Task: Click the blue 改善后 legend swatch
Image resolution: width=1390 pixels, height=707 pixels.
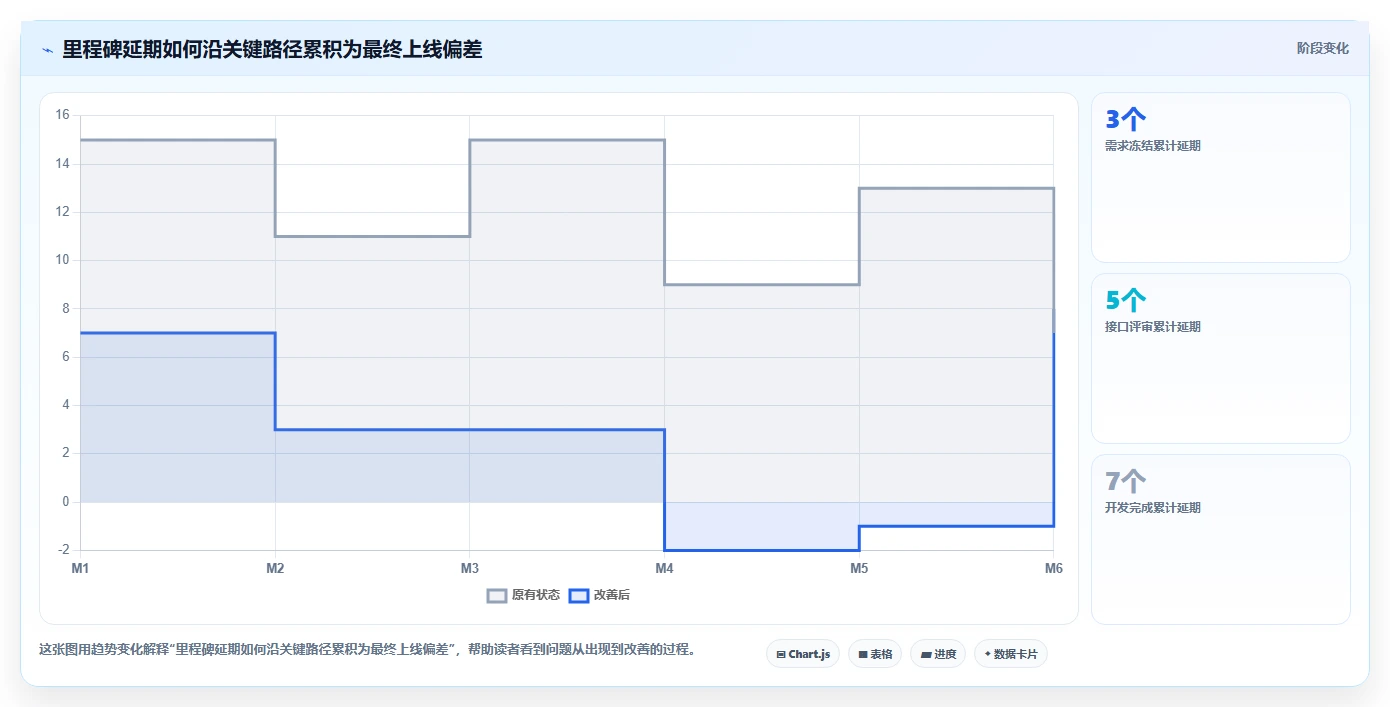Action: (578, 595)
